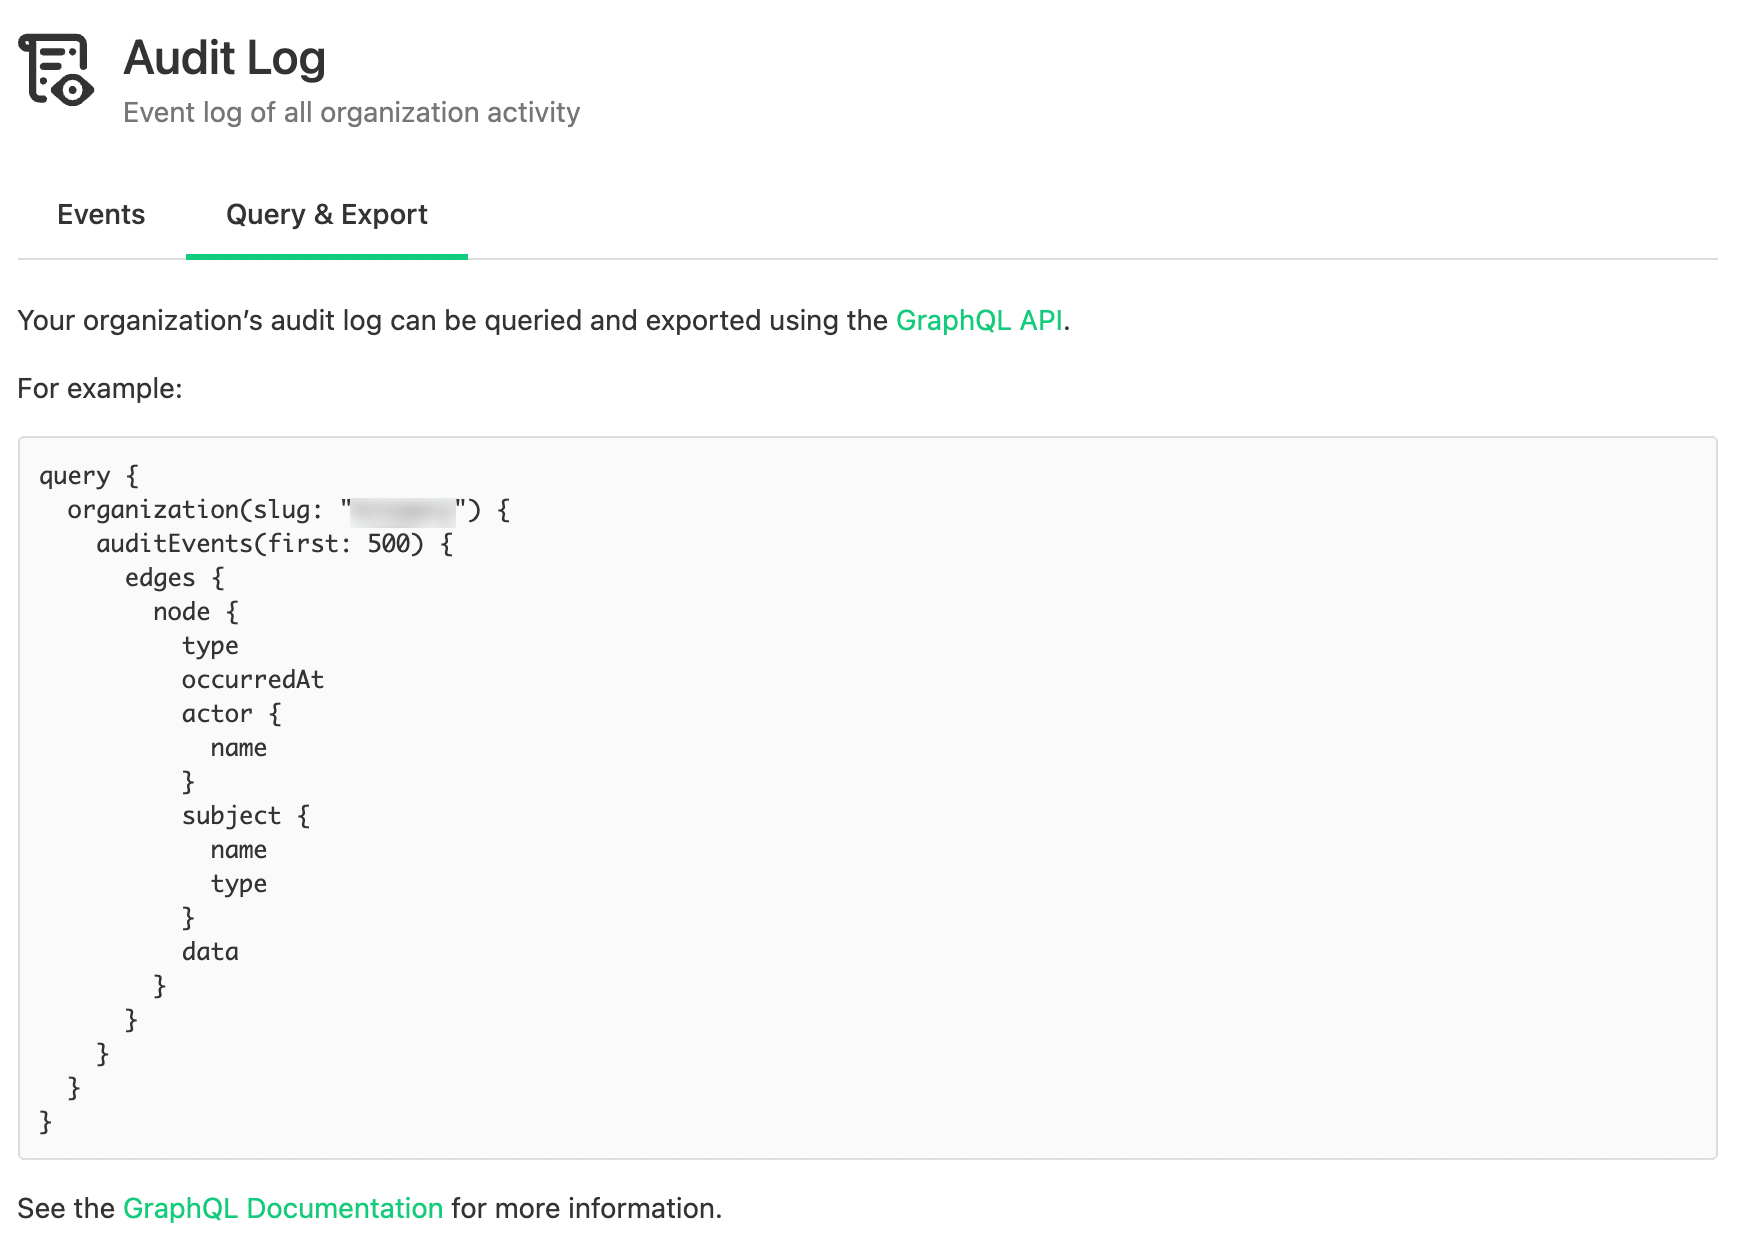Click the occurredAt field in the example
This screenshot has width=1752, height=1250.
(252, 679)
